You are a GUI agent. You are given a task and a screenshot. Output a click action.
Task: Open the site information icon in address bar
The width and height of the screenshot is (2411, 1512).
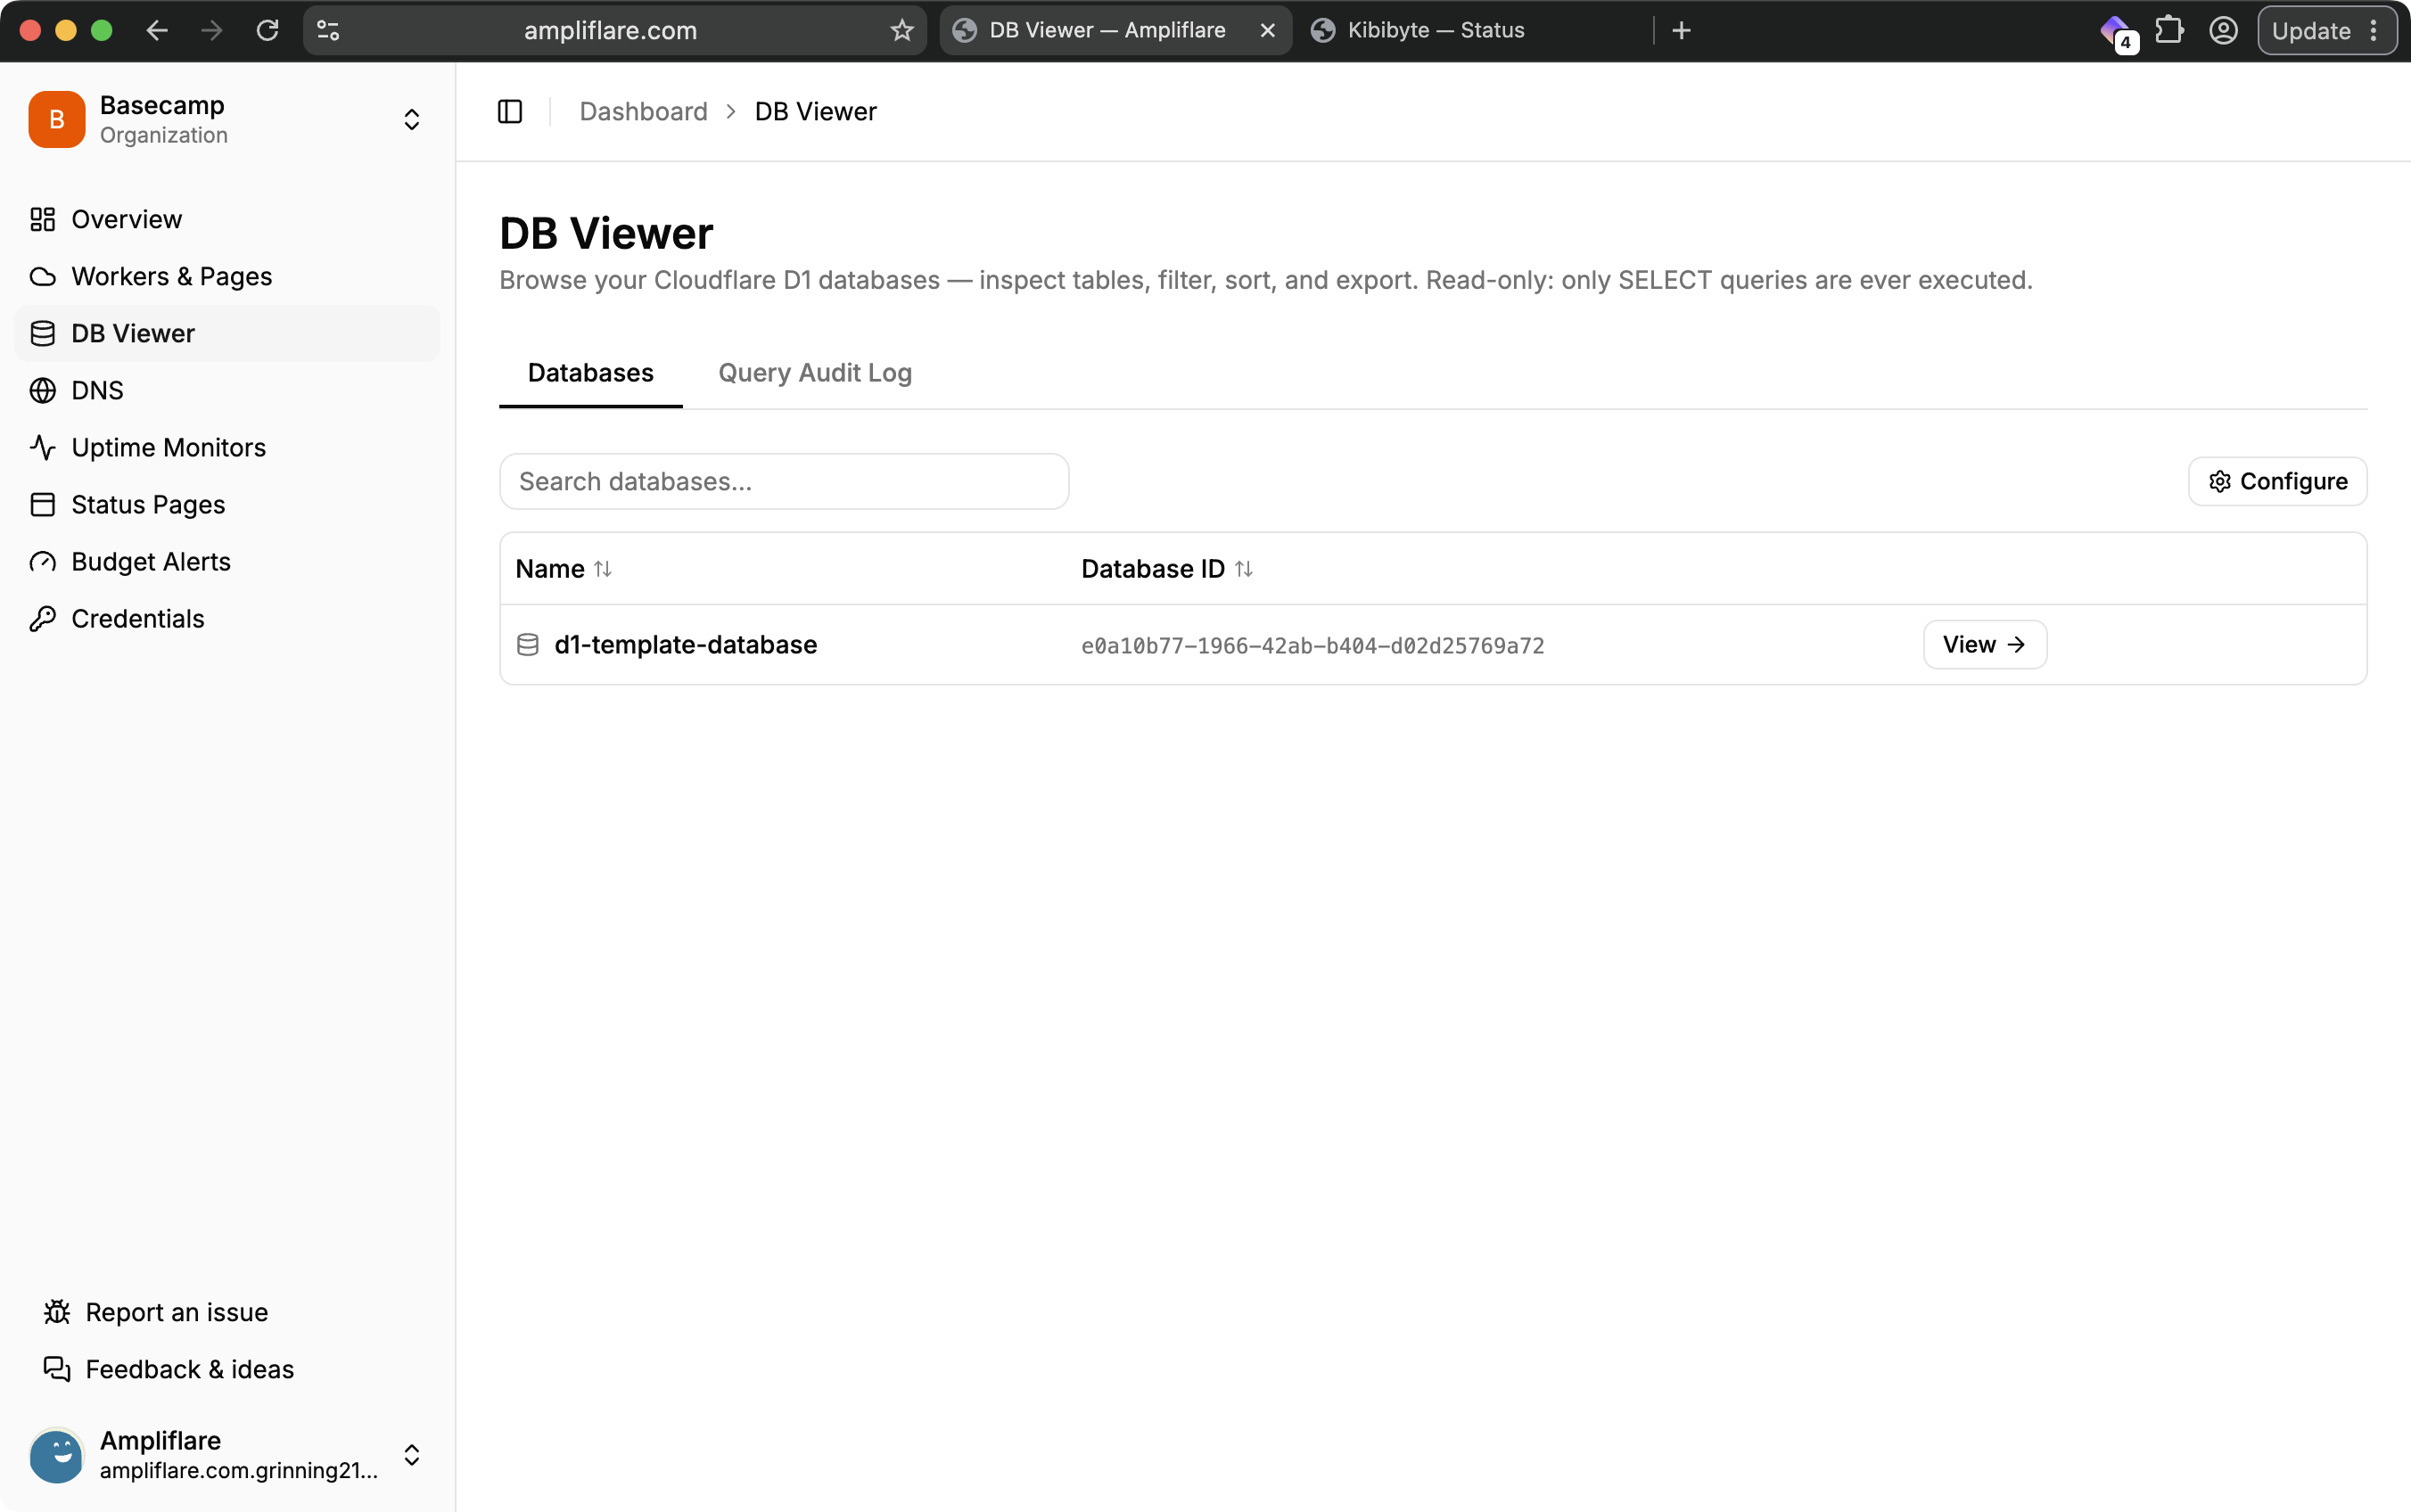pyautogui.click(x=328, y=30)
